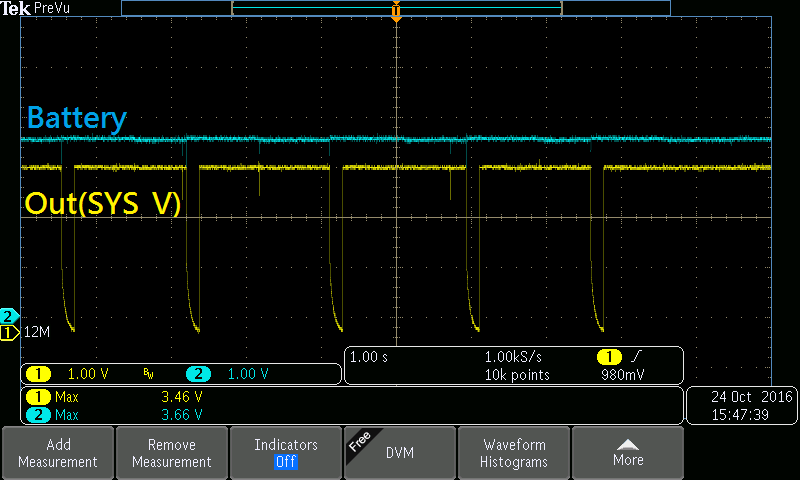Select Remove Measurement button

tap(172, 453)
